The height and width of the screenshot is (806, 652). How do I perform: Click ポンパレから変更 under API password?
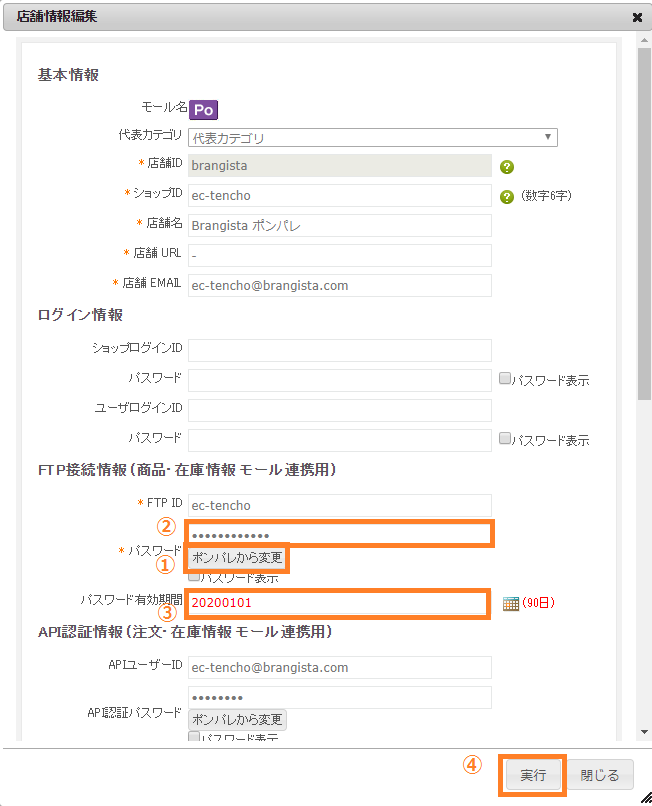(x=237, y=720)
